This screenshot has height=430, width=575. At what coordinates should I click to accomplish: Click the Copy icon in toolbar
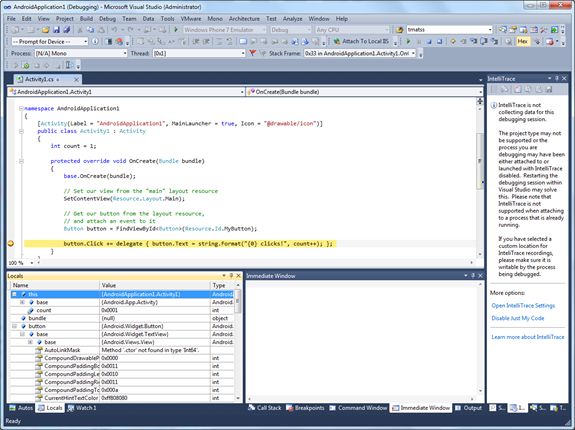pyautogui.click(x=90, y=30)
